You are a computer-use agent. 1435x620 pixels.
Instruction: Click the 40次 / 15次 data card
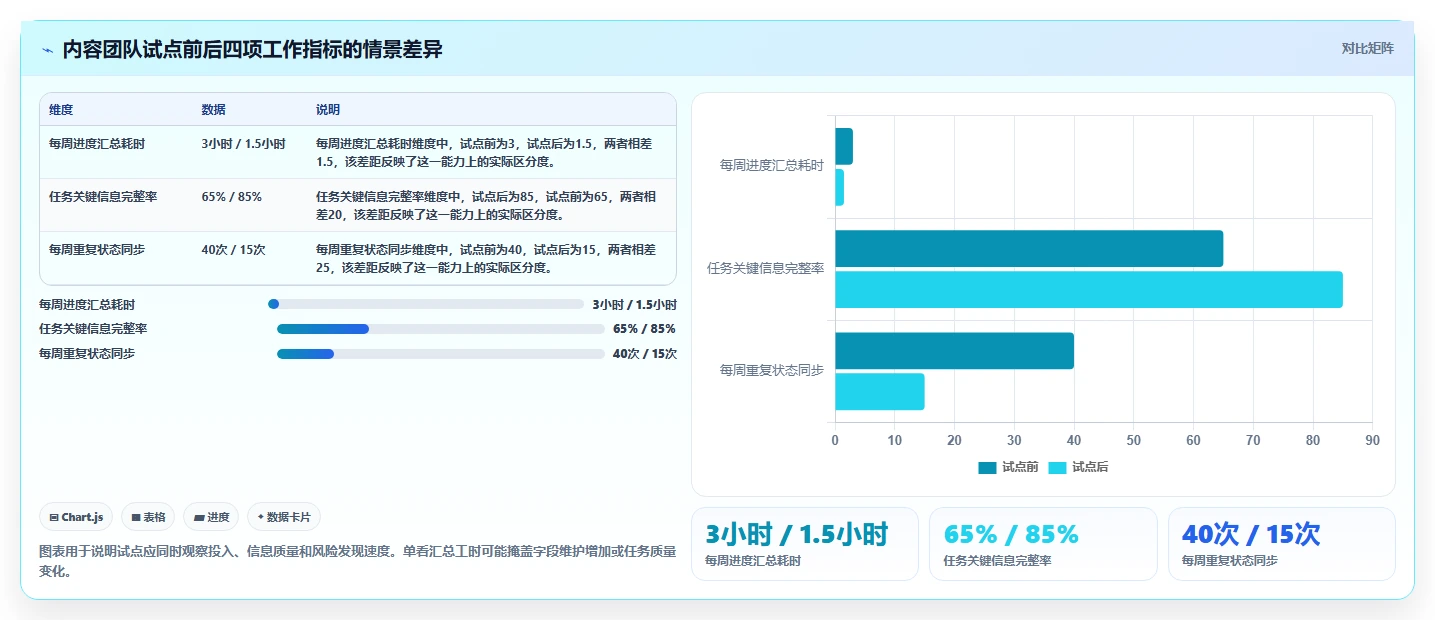pyautogui.click(x=1282, y=544)
